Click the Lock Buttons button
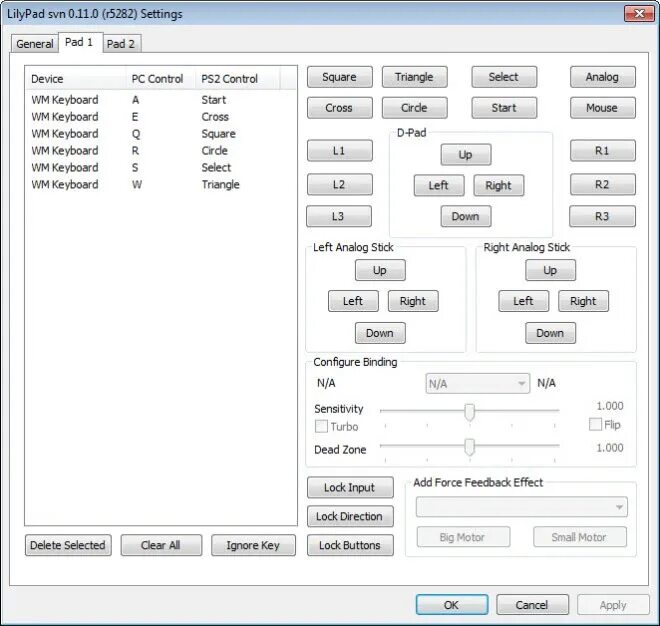Viewport: 660px width, 626px height. click(350, 545)
